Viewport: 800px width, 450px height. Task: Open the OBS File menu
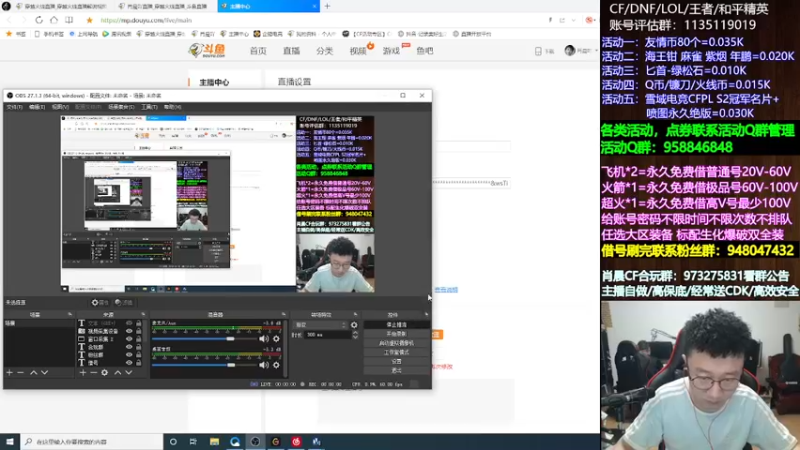[14, 107]
